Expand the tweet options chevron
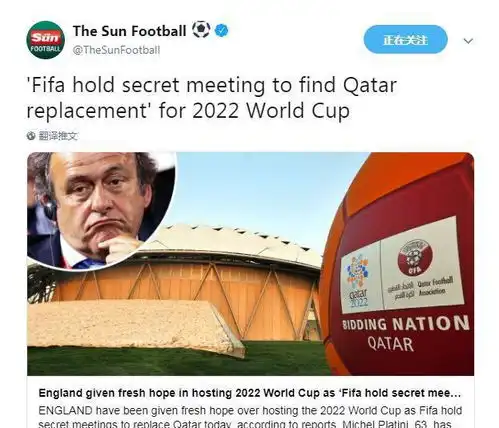This screenshot has height=428, width=499. tap(468, 41)
